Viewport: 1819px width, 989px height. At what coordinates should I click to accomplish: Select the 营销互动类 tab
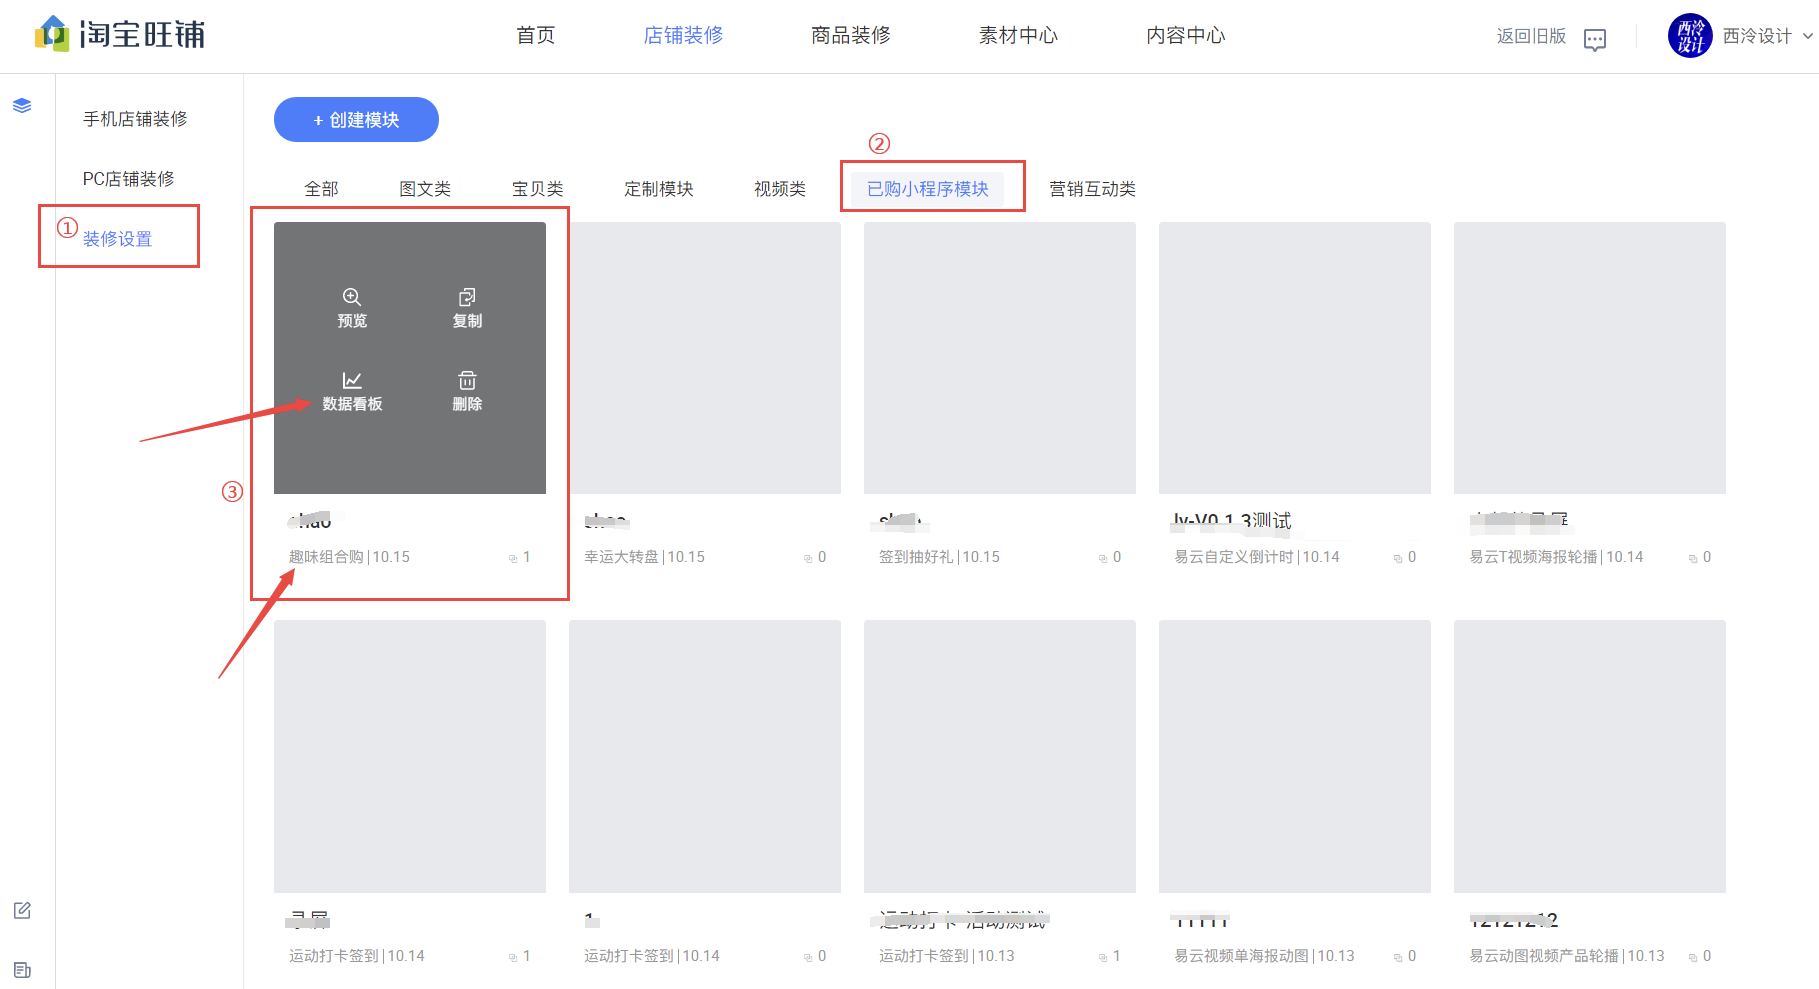pyautogui.click(x=1092, y=189)
